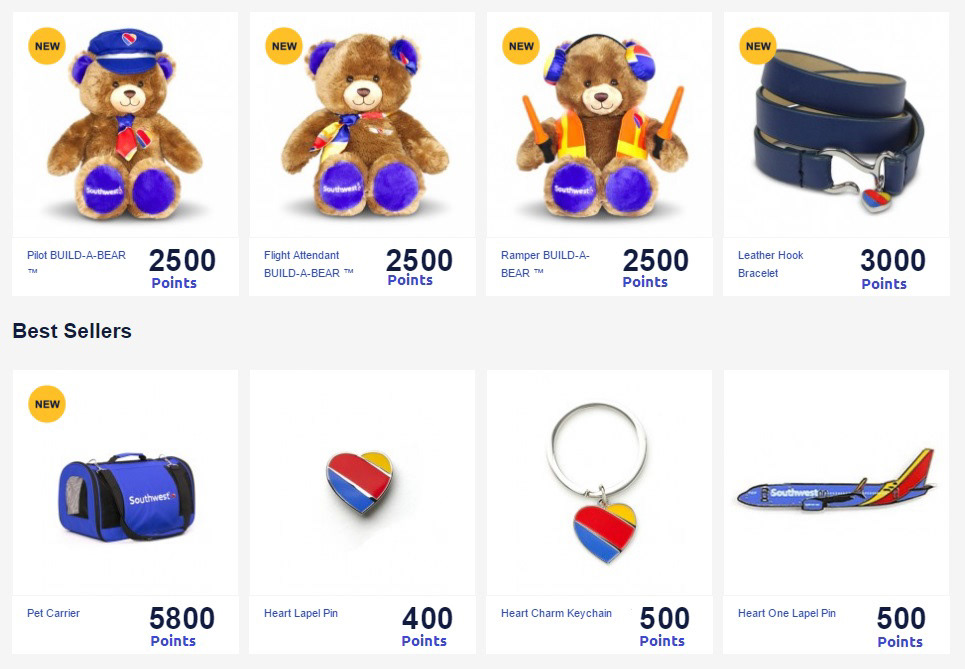Screen dimensions: 965x669
Task: Open the Heart Lapel Pin link
Action: (x=301, y=613)
